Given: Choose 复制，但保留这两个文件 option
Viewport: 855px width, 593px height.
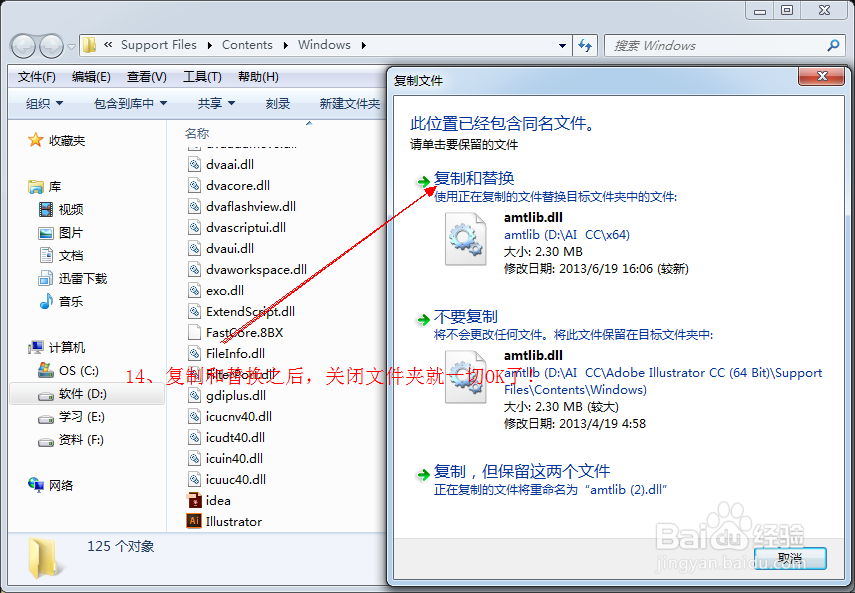Looking at the screenshot, I should 522,471.
